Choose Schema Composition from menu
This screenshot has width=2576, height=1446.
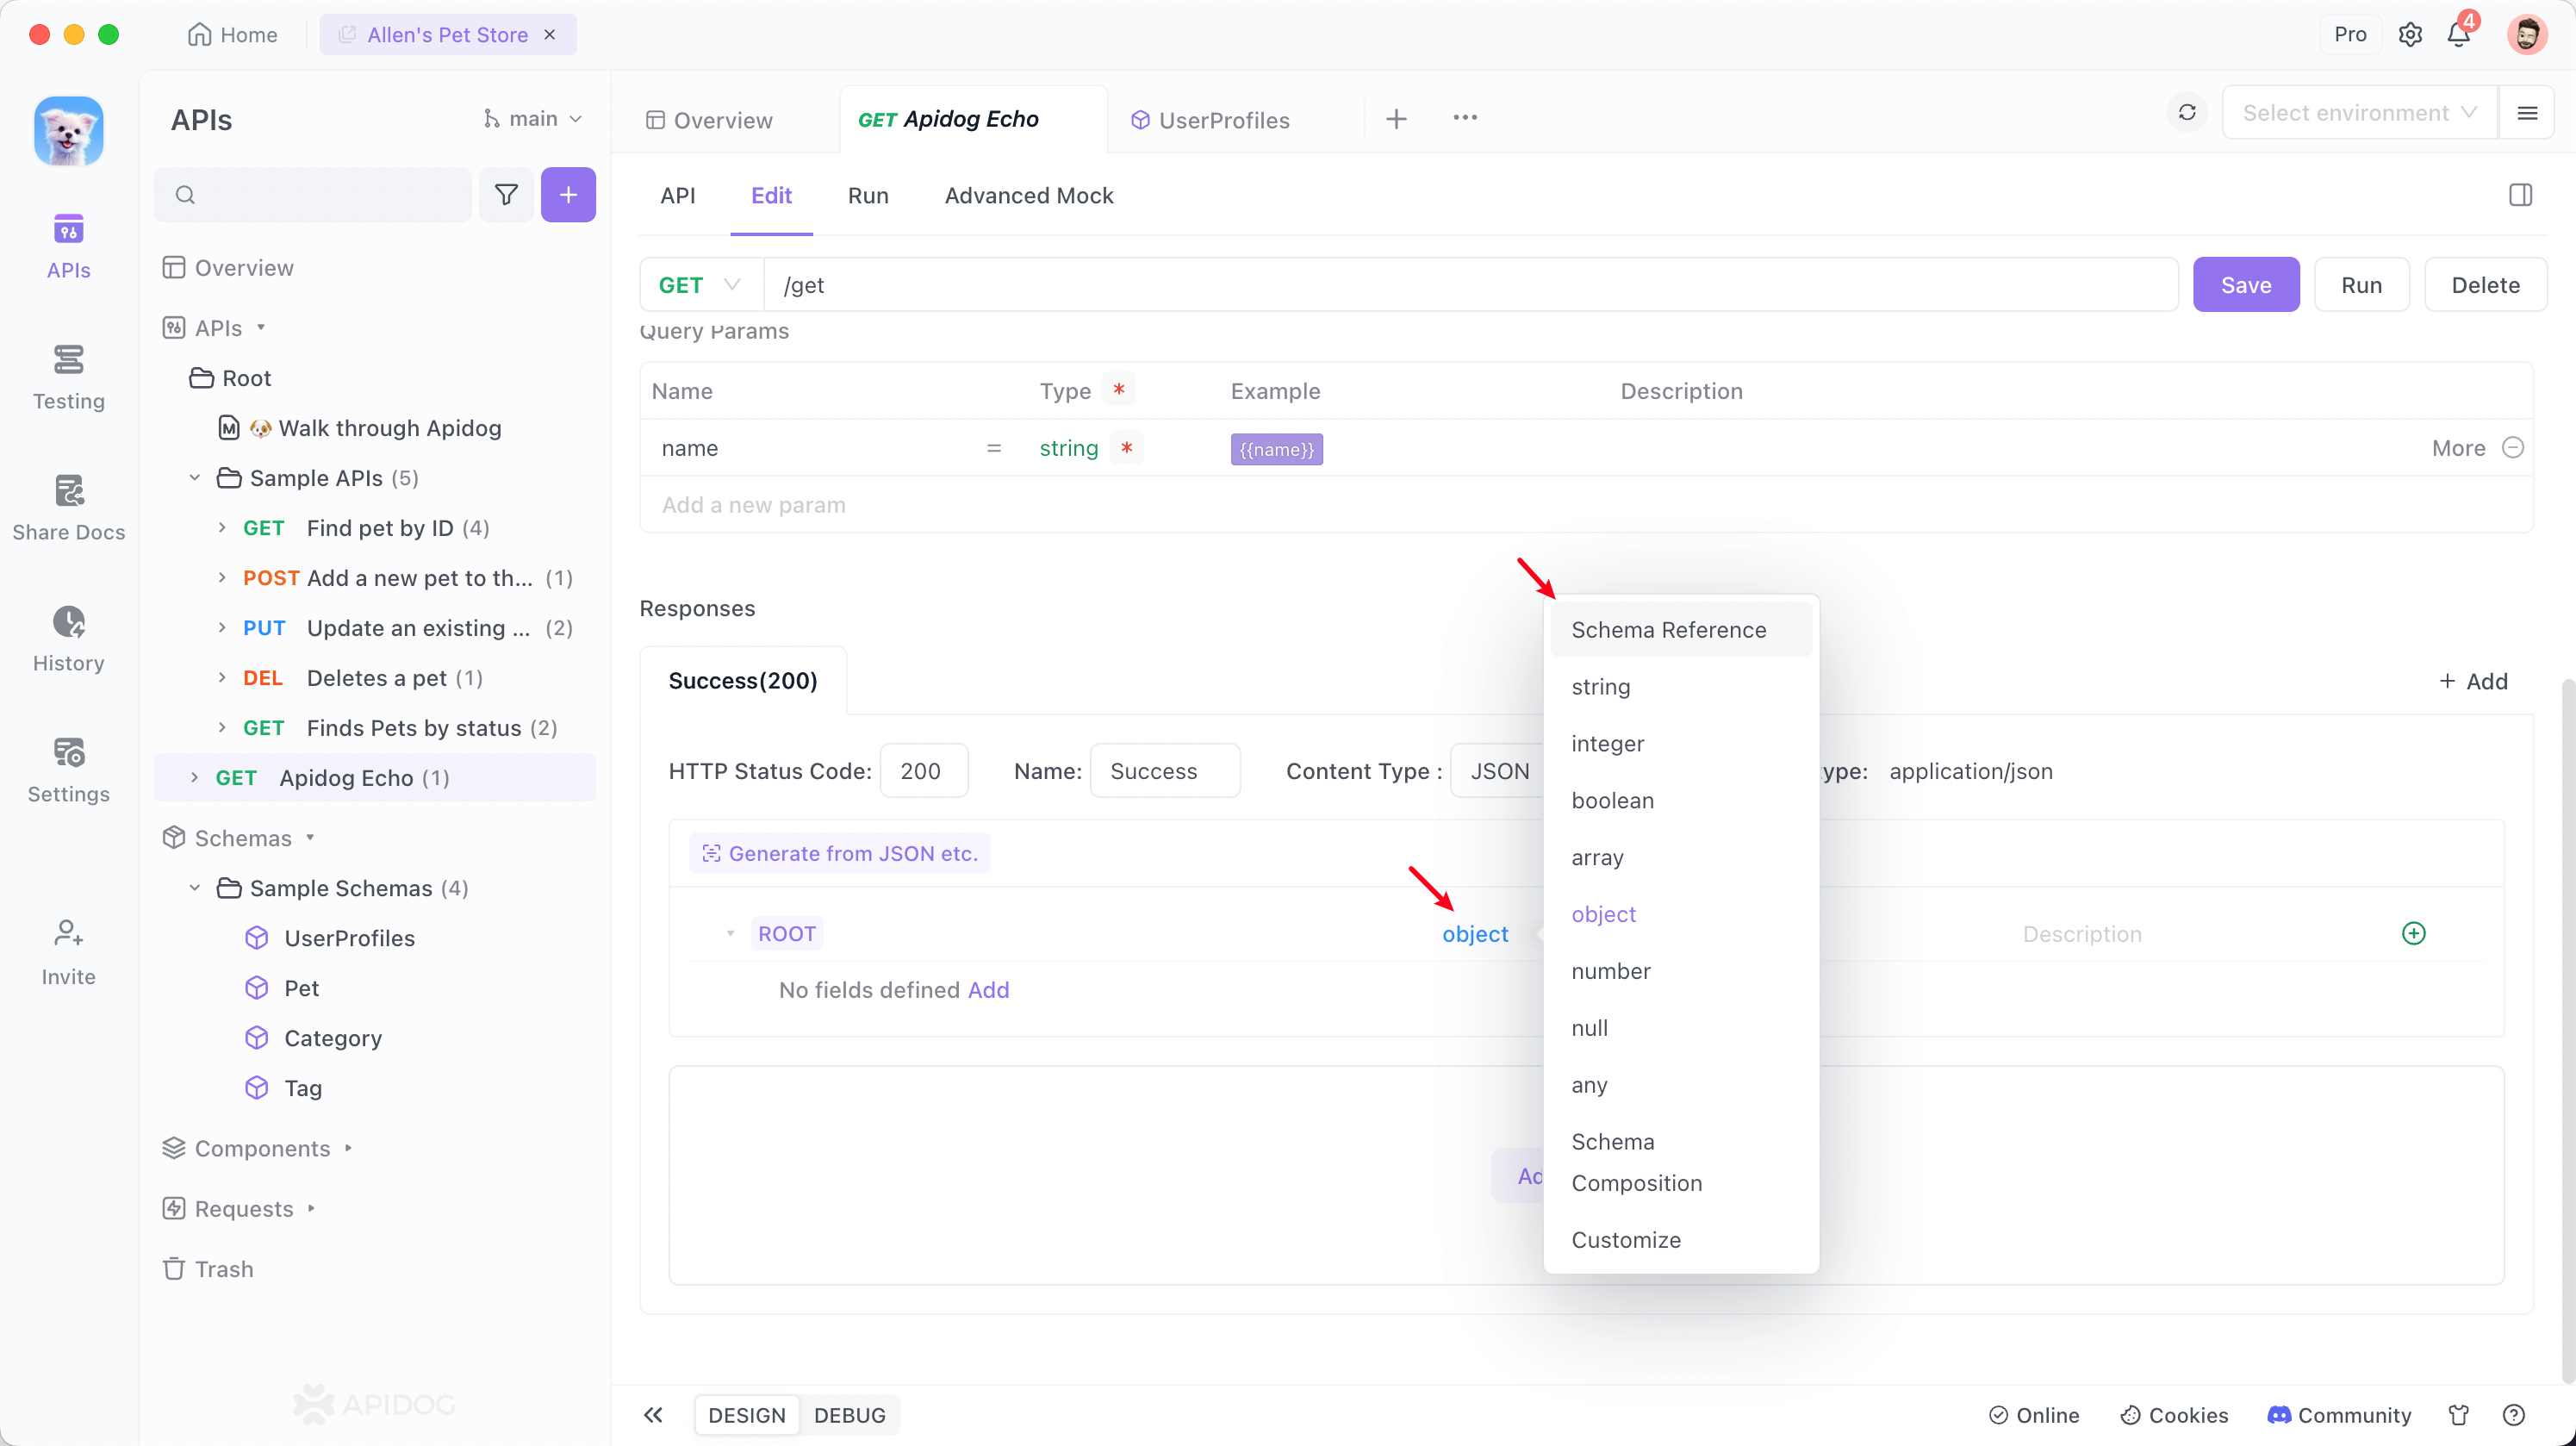click(1680, 1162)
